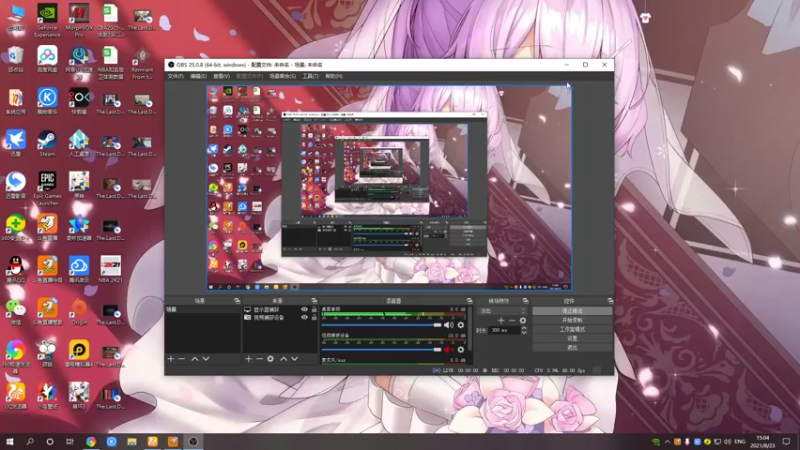Add a scene transition with plus icon

tap(501, 320)
